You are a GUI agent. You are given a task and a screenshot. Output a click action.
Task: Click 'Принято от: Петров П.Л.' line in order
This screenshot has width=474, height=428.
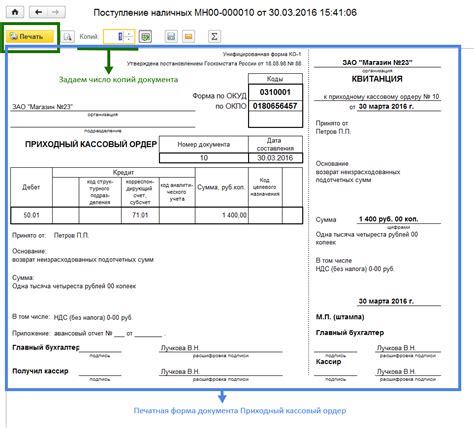pos(51,235)
